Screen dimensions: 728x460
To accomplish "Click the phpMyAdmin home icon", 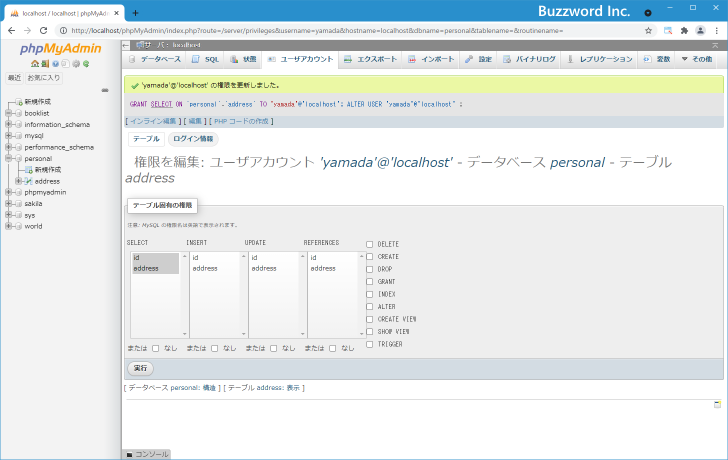I will click(33, 64).
